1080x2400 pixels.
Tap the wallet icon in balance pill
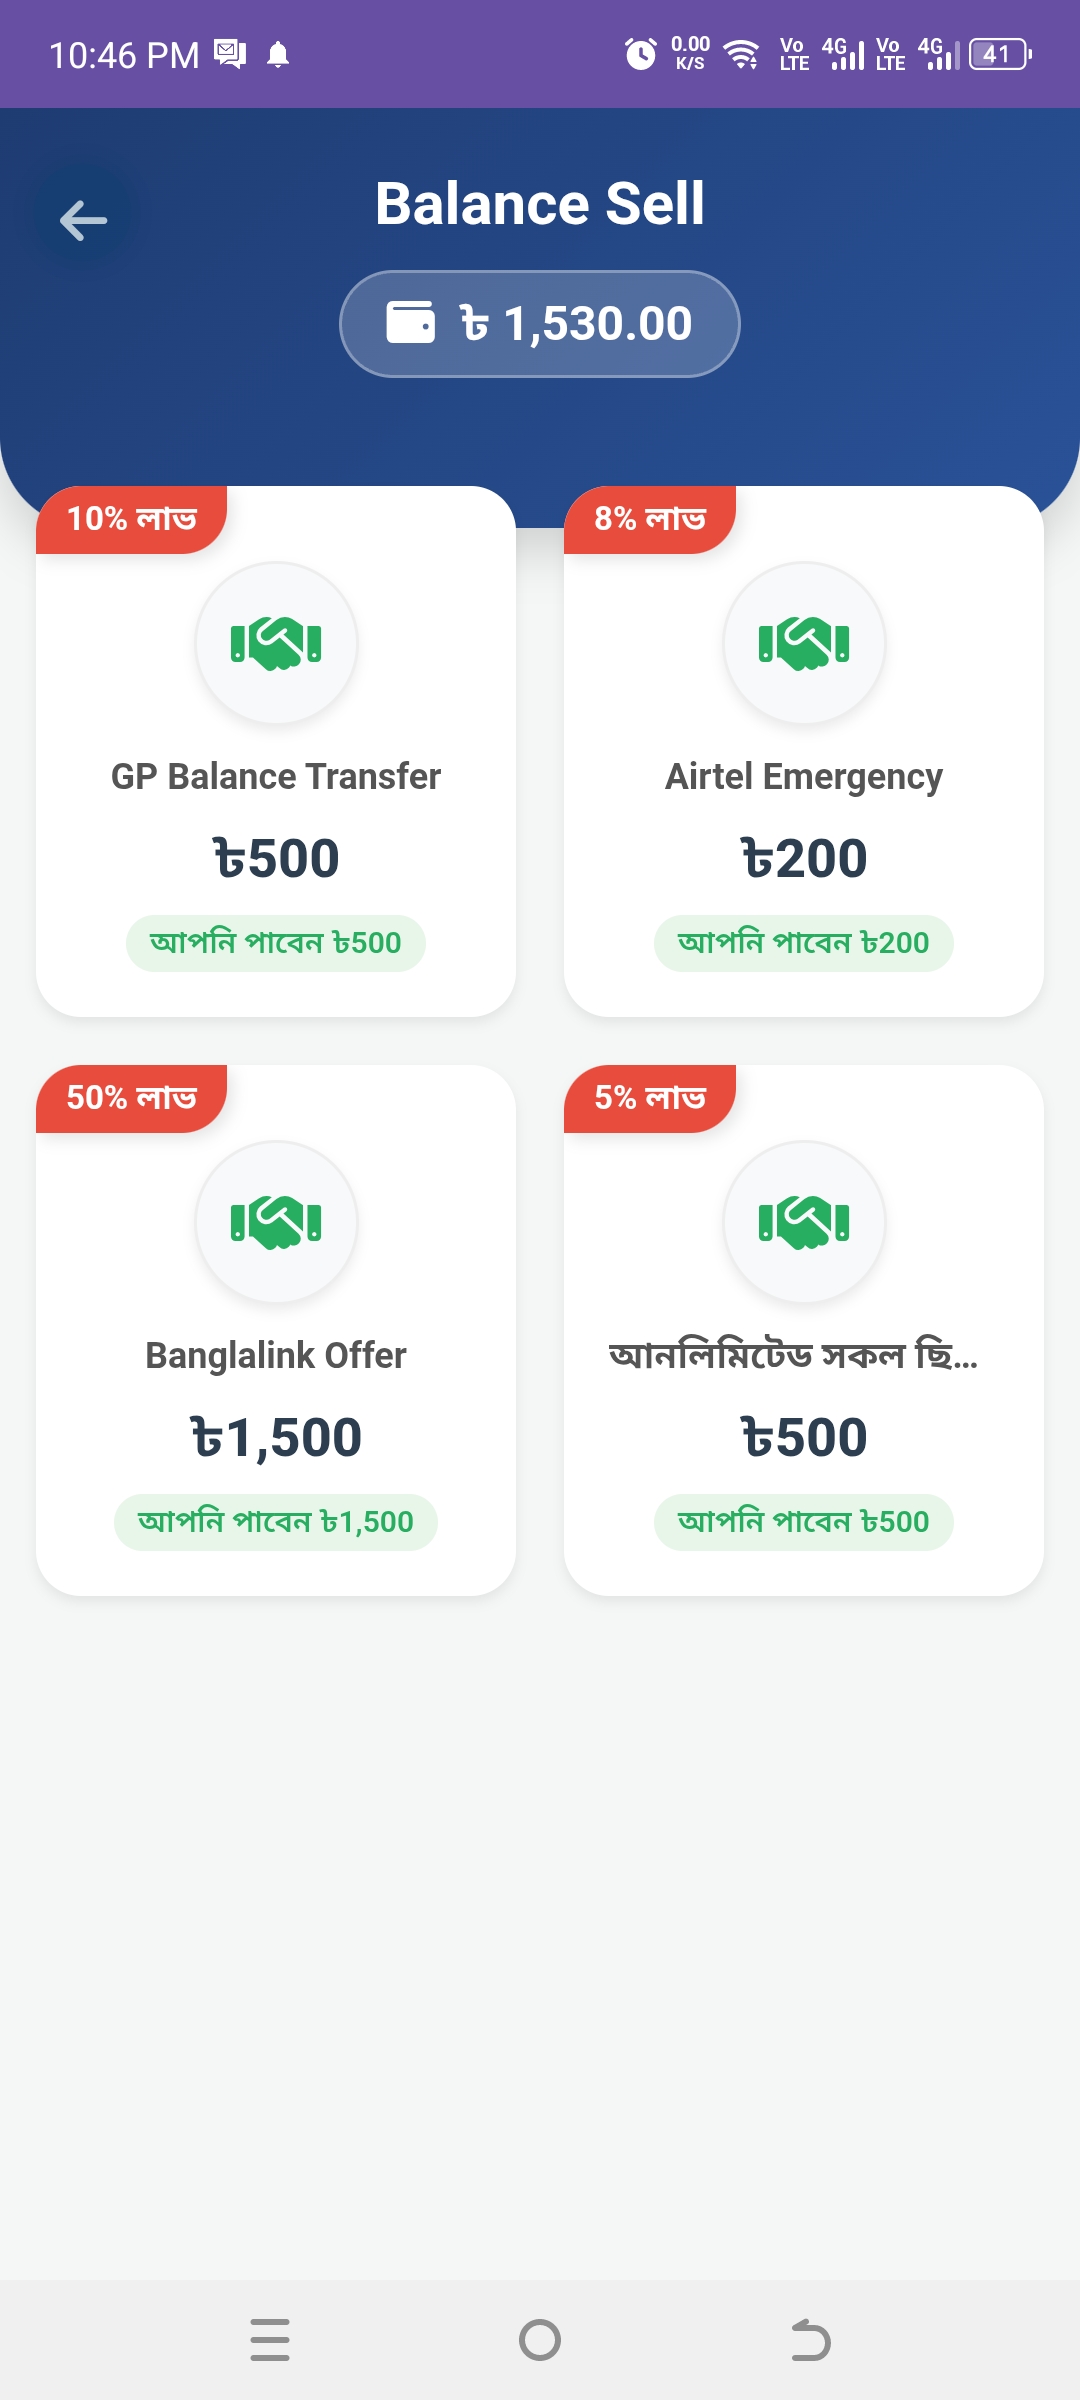click(411, 323)
